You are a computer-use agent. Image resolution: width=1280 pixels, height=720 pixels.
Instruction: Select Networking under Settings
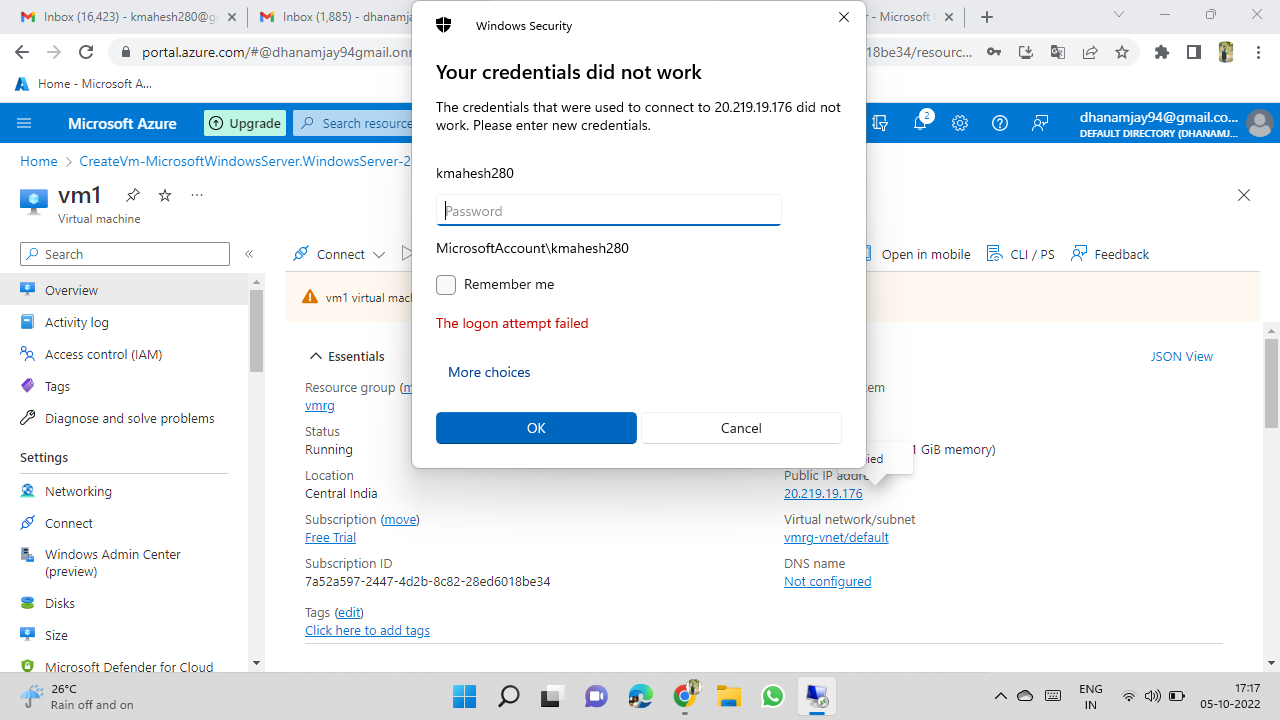tap(78, 491)
